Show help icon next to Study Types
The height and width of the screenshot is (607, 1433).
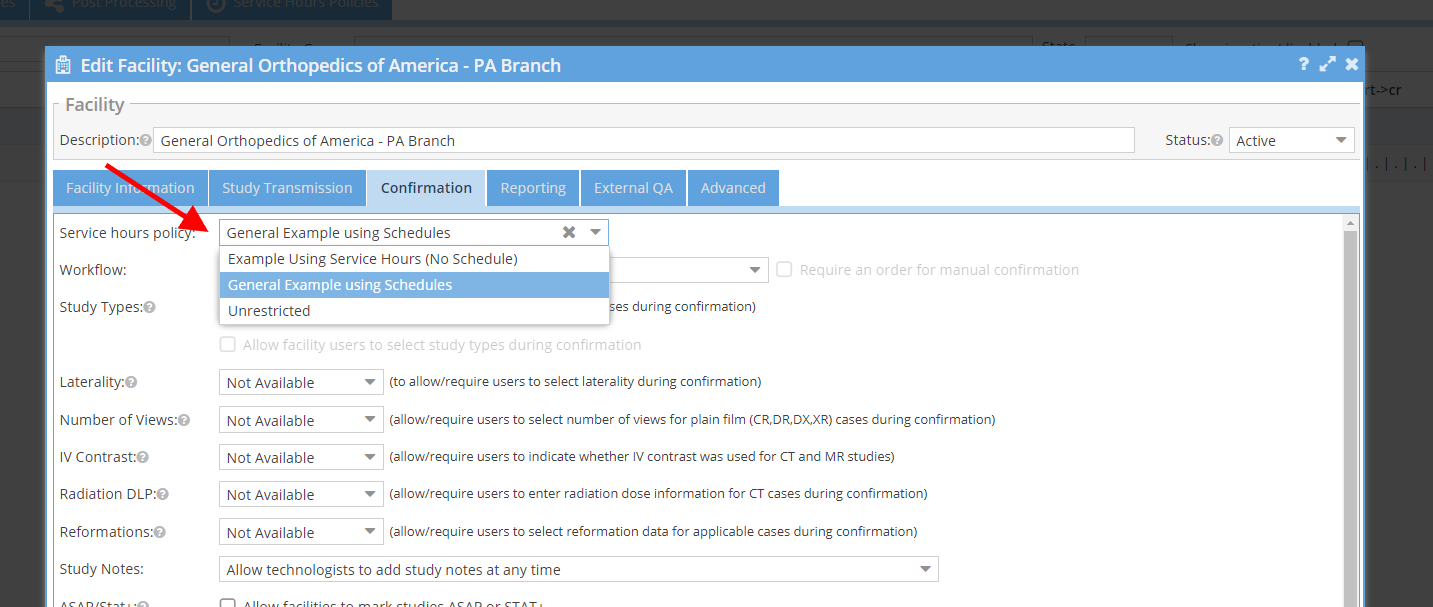click(x=150, y=308)
